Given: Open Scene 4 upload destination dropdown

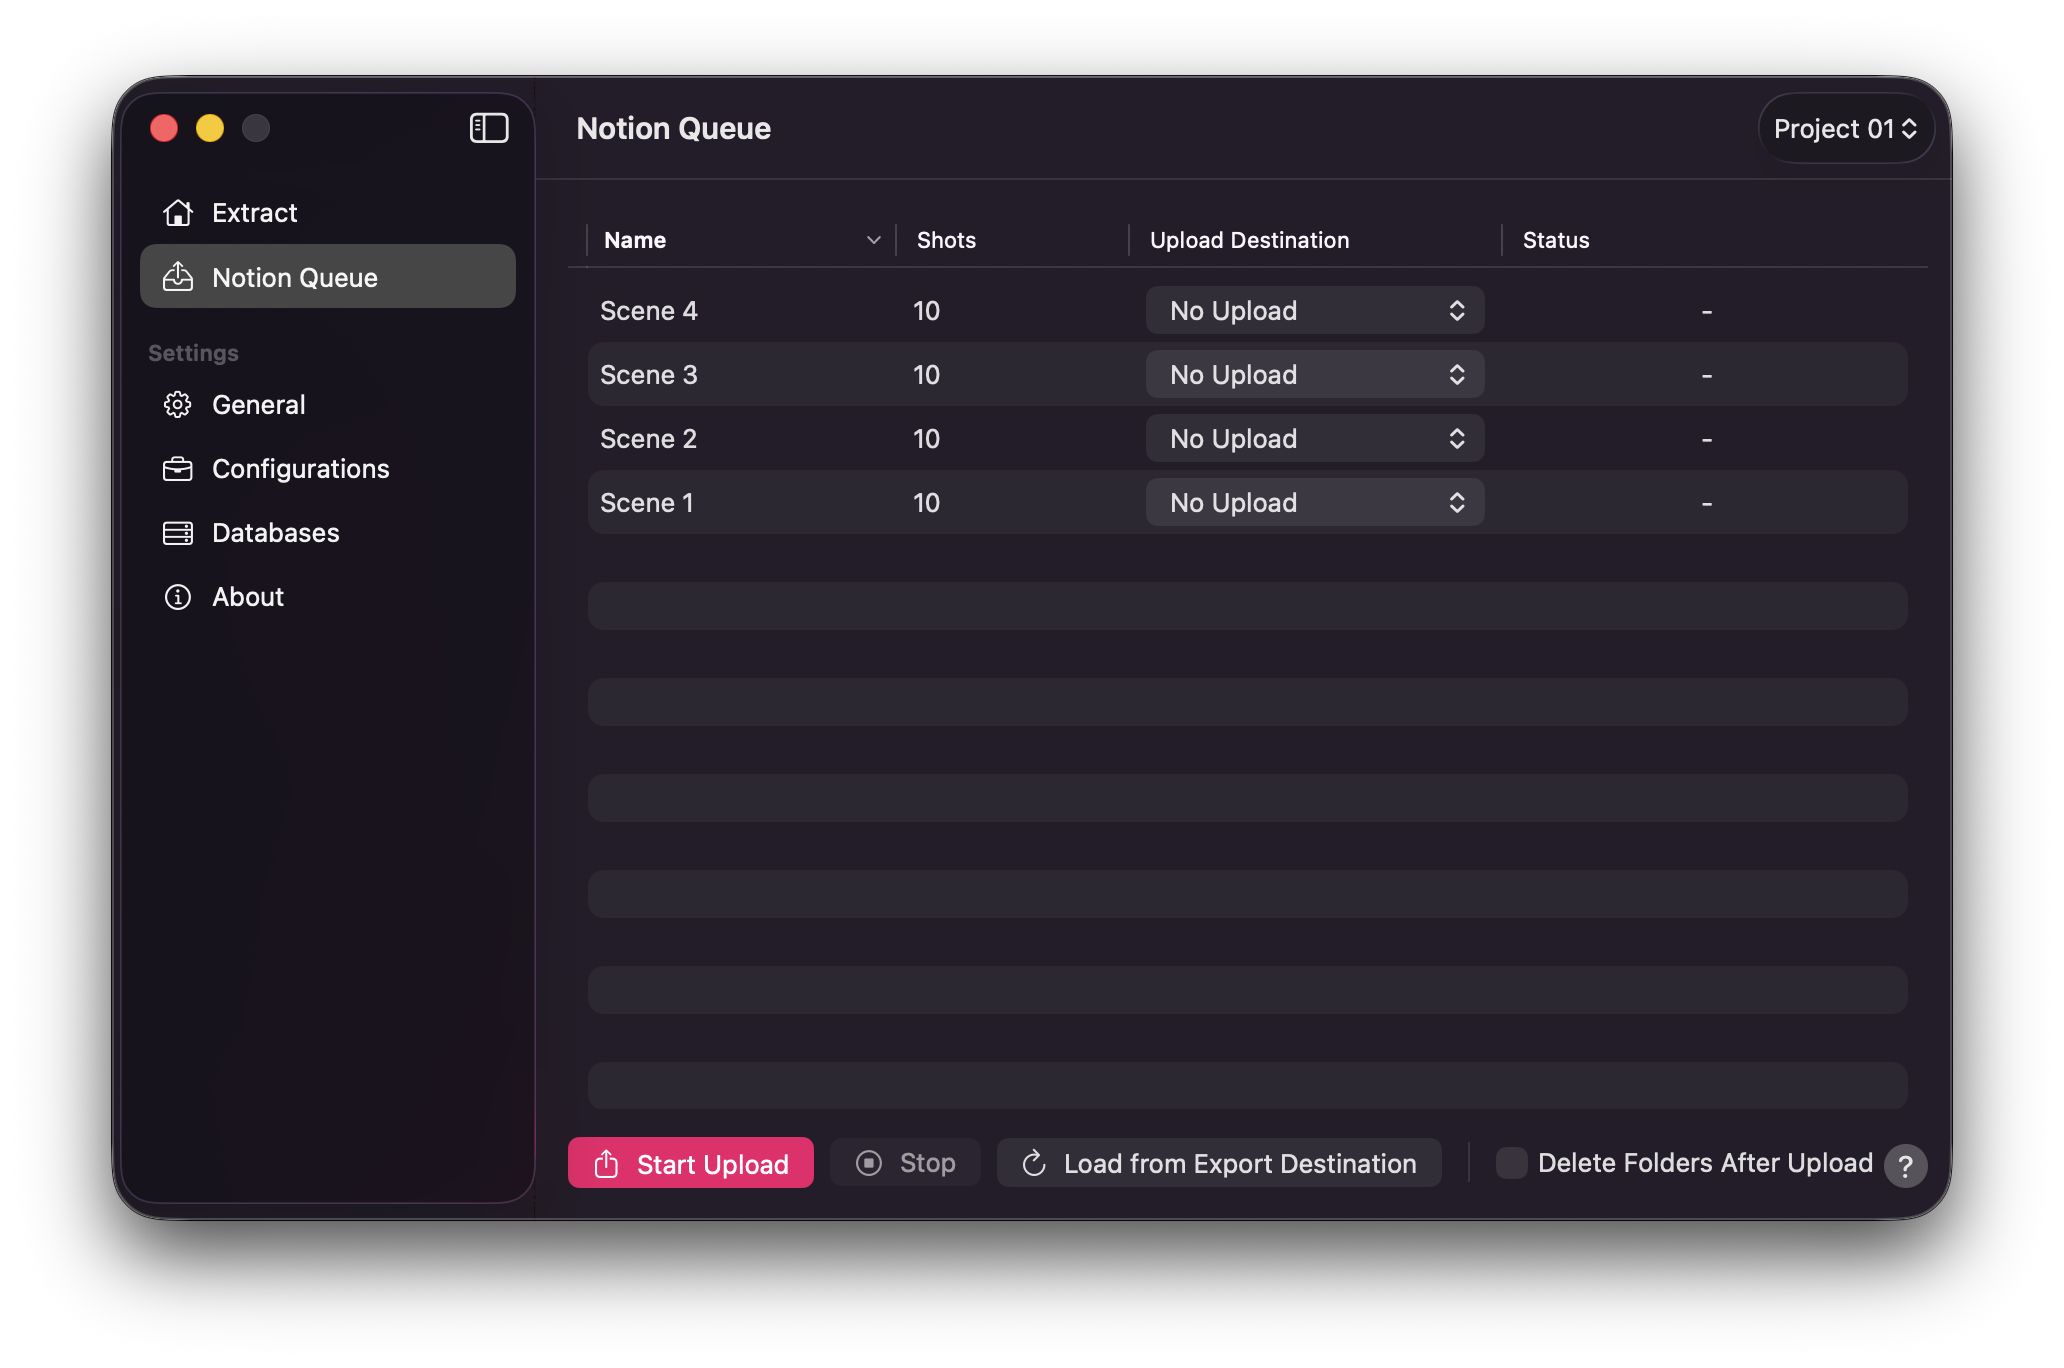Looking at the screenshot, I should [x=1315, y=311].
